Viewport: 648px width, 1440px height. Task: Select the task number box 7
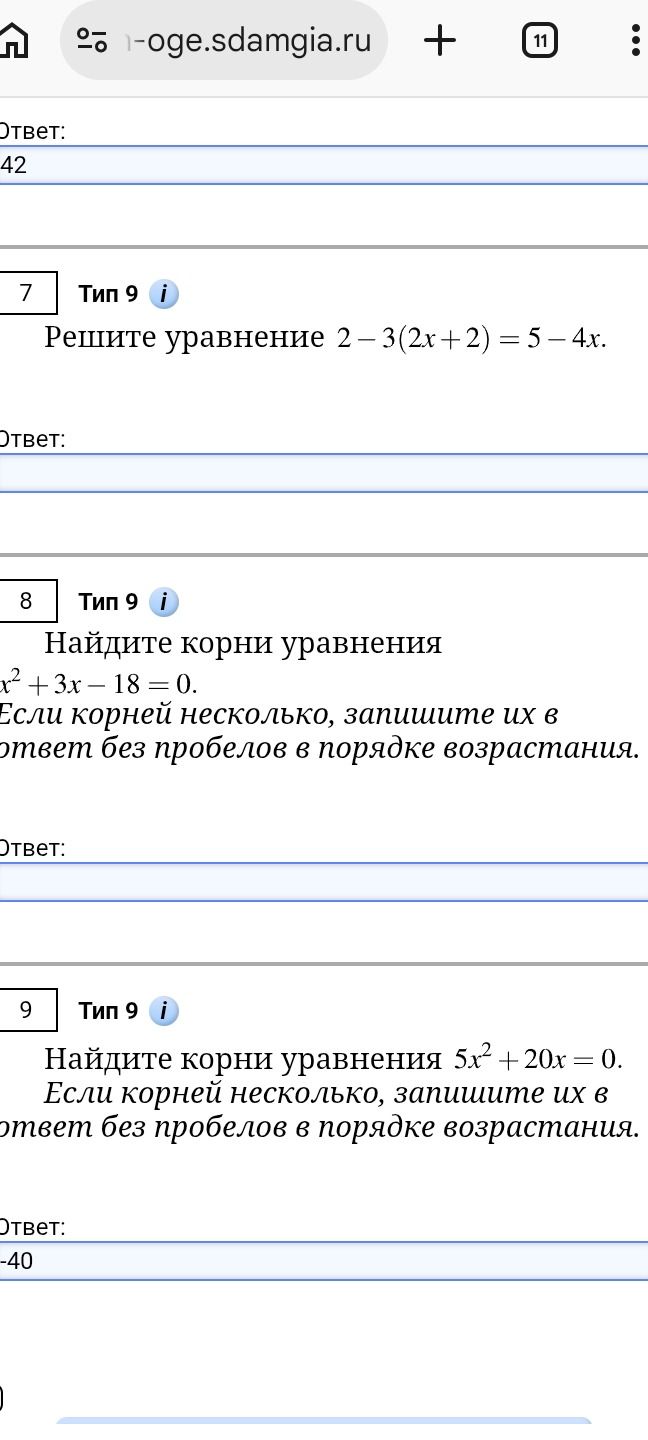pos(27,293)
